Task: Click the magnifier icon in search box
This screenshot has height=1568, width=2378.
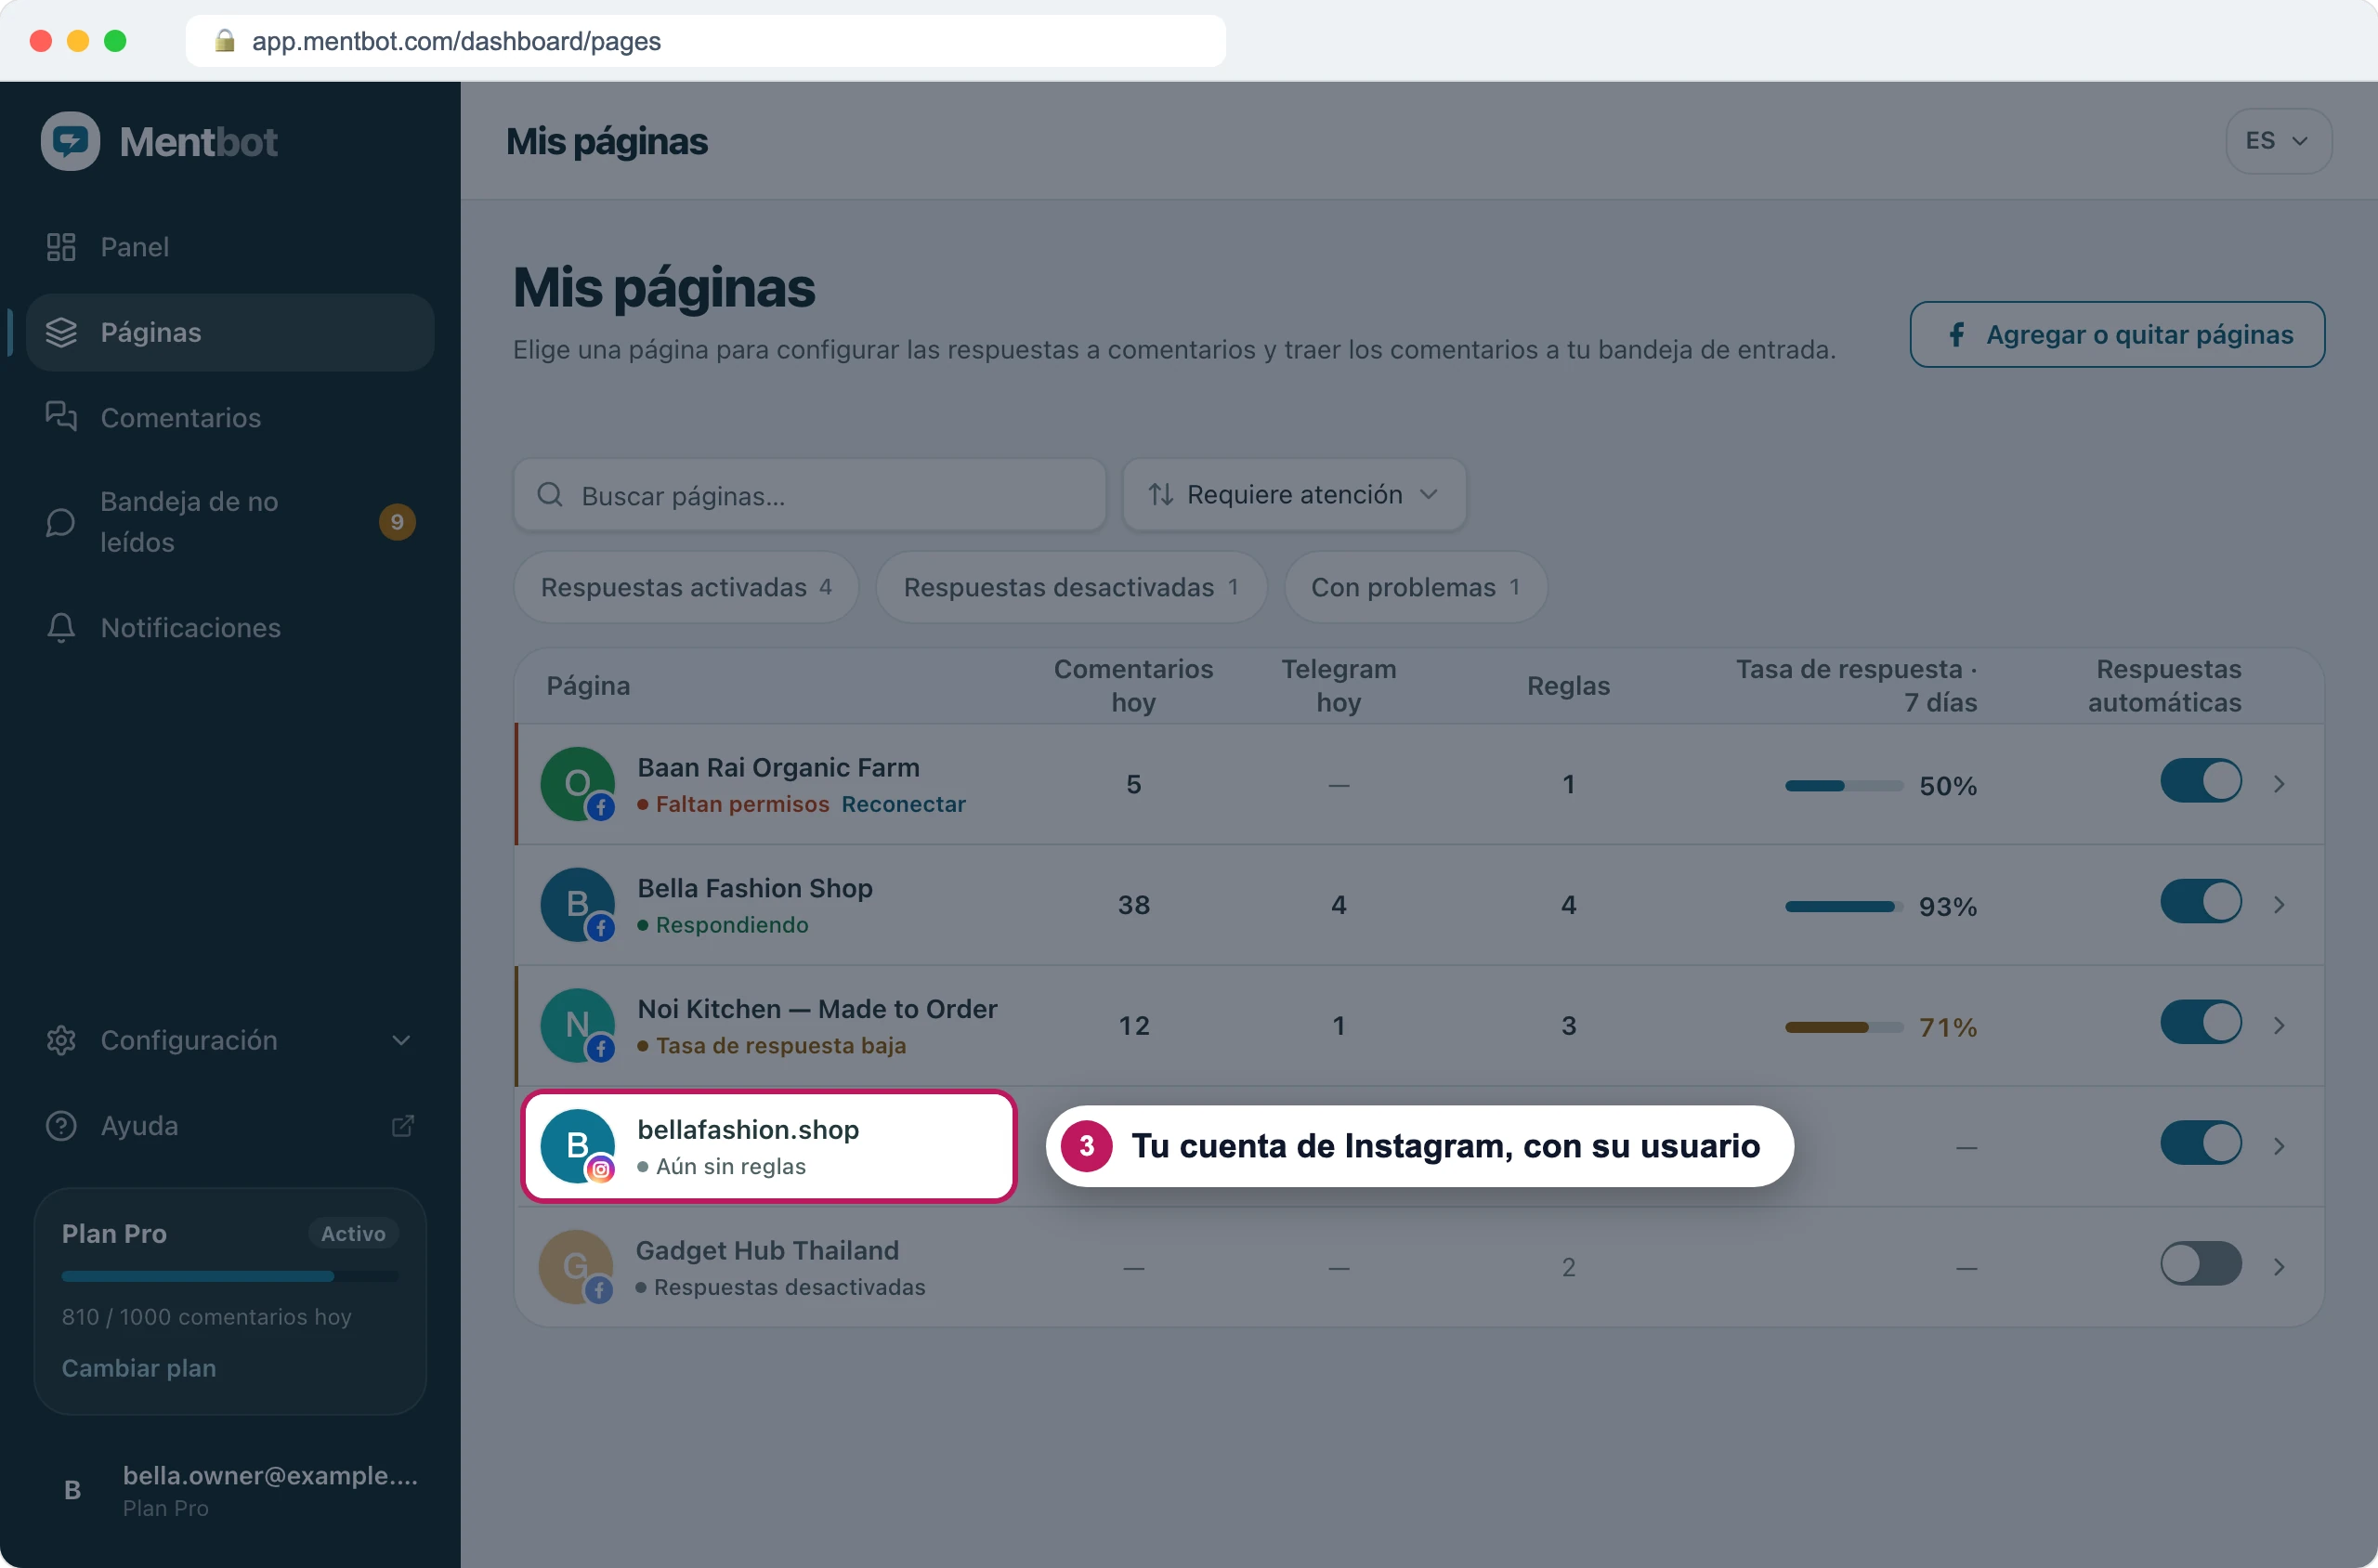Action: point(550,494)
